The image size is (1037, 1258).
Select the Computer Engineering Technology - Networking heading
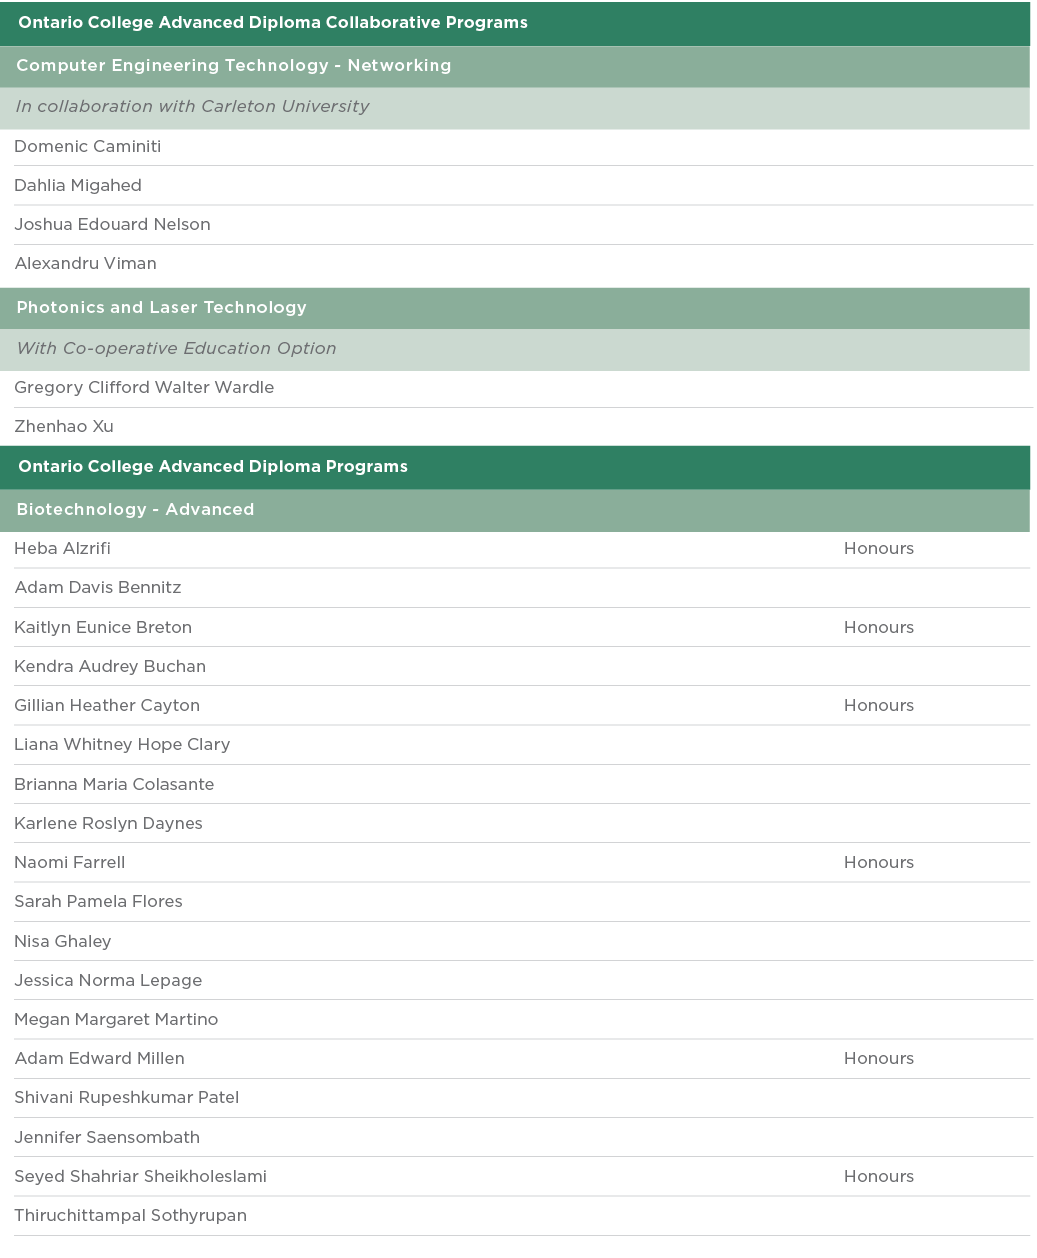point(234,66)
